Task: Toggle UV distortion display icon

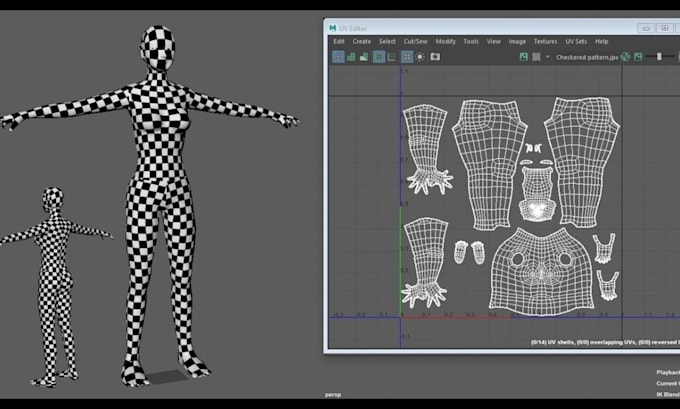Action: tap(364, 57)
